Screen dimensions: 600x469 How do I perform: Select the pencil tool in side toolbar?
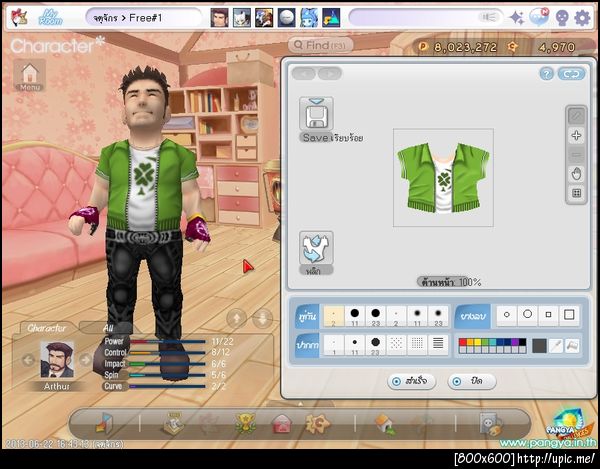(x=576, y=116)
